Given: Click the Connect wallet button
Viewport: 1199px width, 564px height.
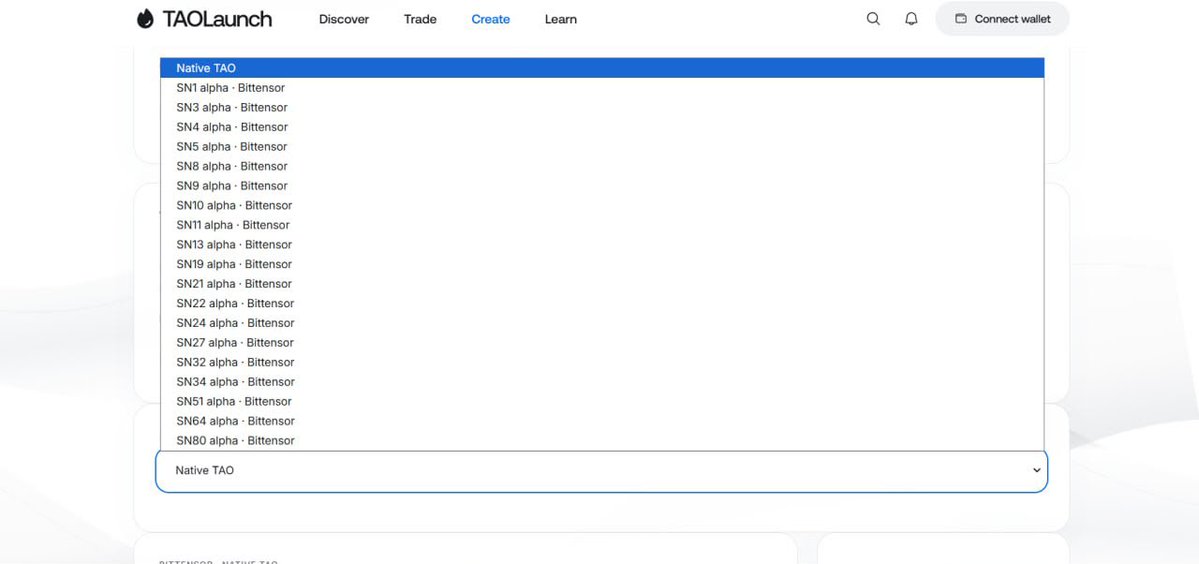Looking at the screenshot, I should click(1002, 19).
